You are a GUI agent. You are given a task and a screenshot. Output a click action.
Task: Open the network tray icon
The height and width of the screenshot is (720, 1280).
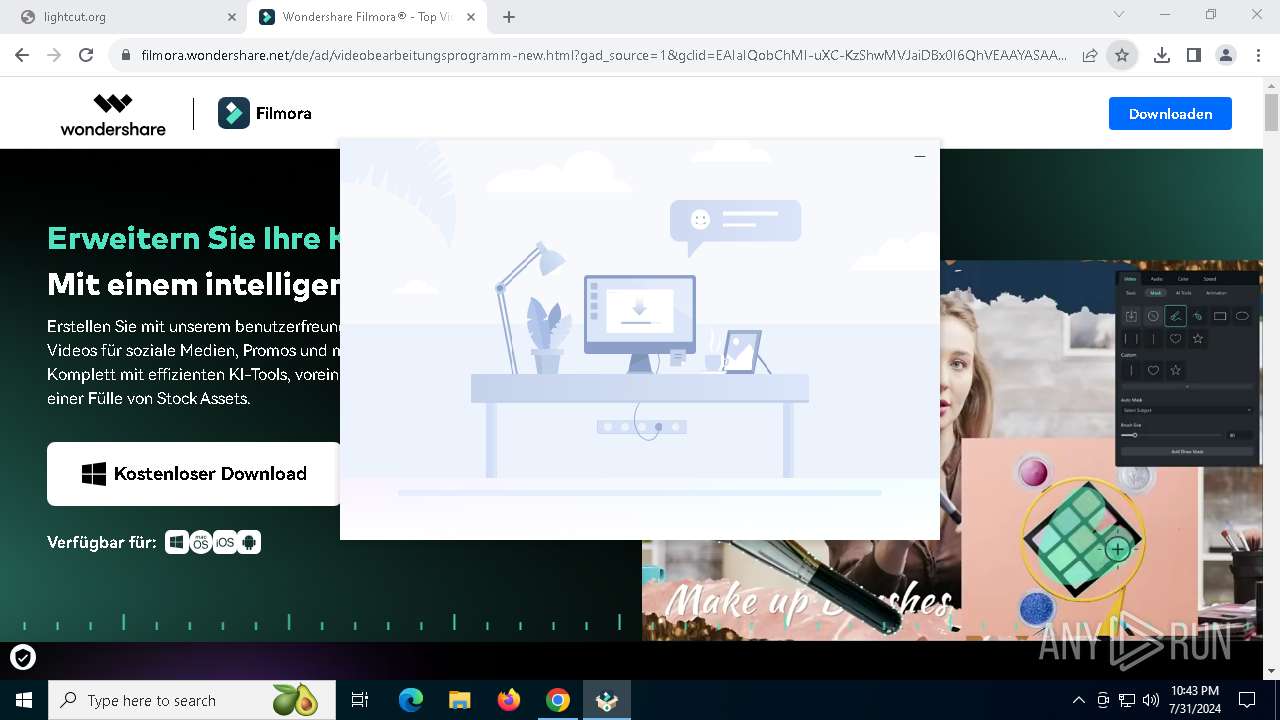pos(1127,700)
